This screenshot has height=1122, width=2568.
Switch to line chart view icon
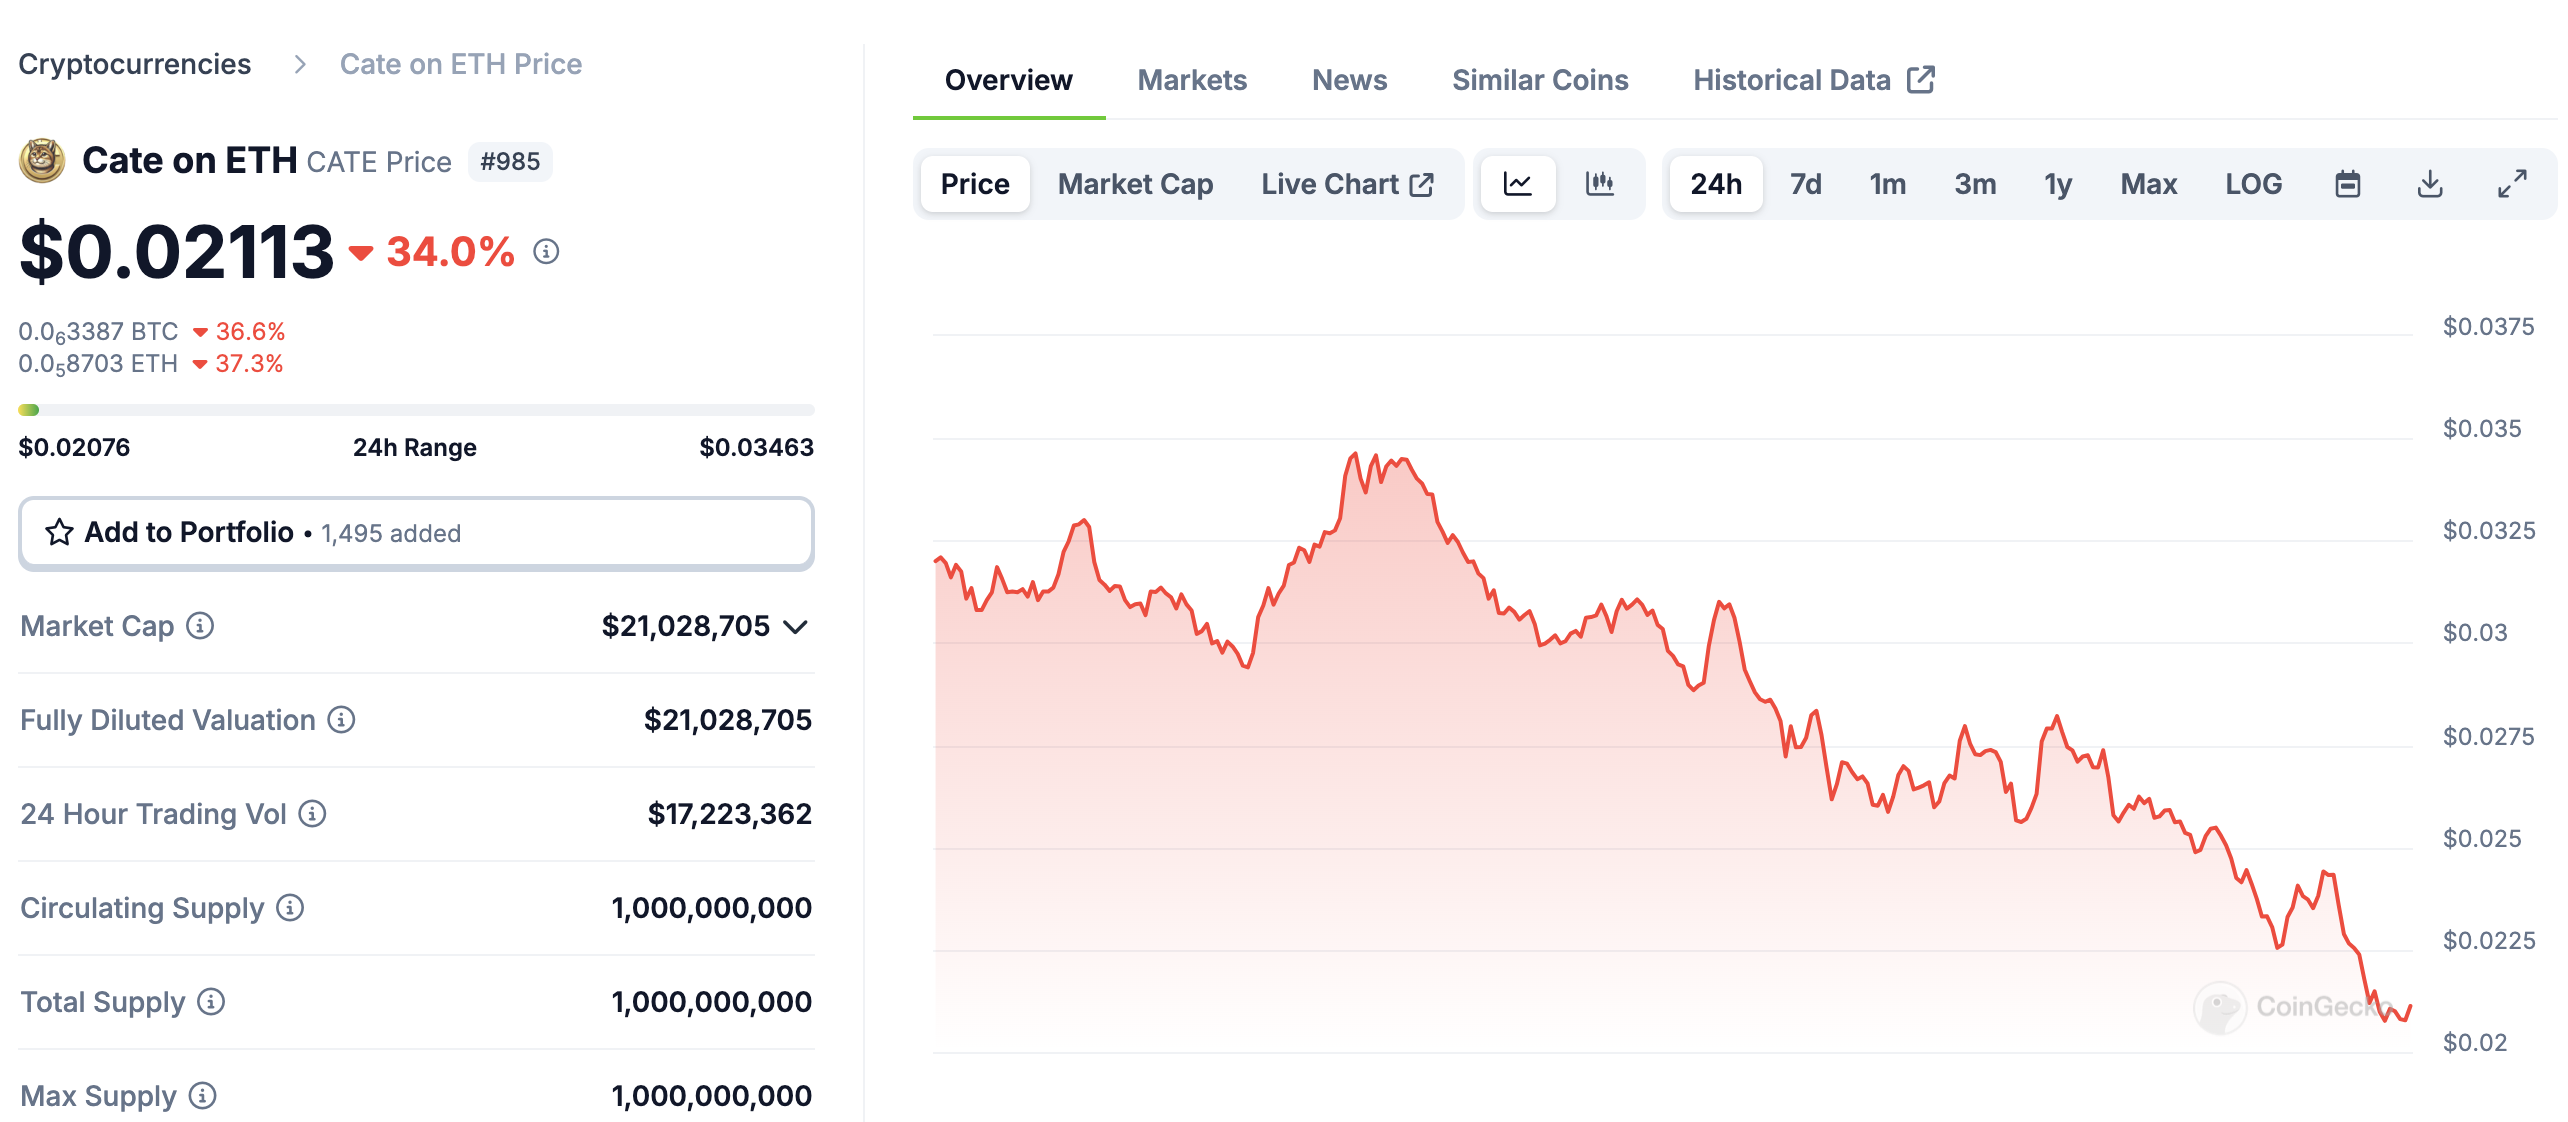click(1517, 184)
